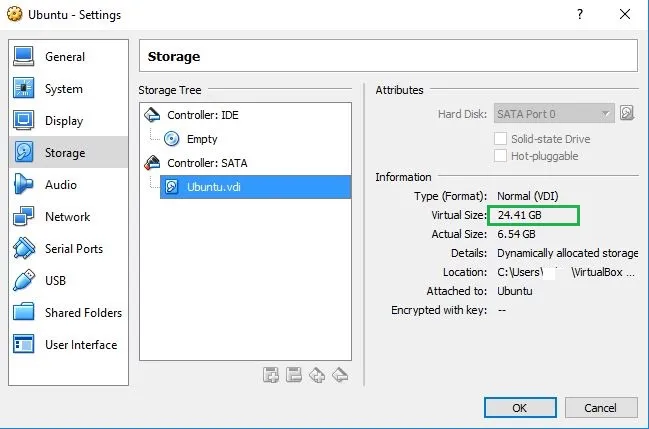649x429 pixels.
Task: Open the Audio settings category
Action: [68, 184]
